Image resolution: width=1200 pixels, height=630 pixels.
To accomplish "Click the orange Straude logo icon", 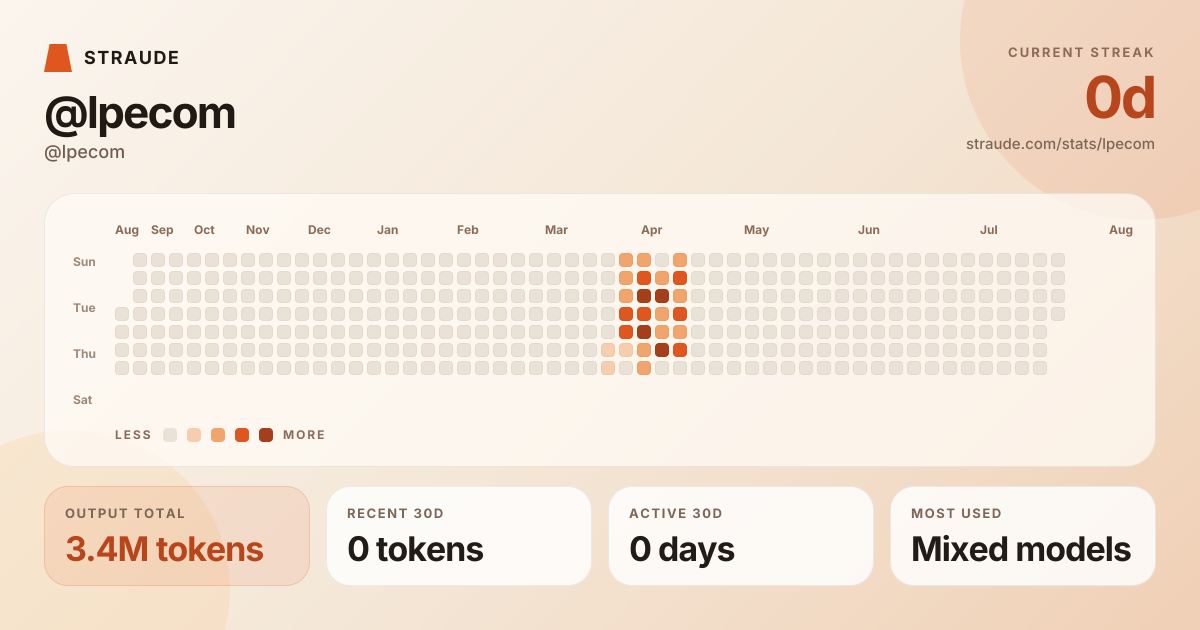I will 58,58.
